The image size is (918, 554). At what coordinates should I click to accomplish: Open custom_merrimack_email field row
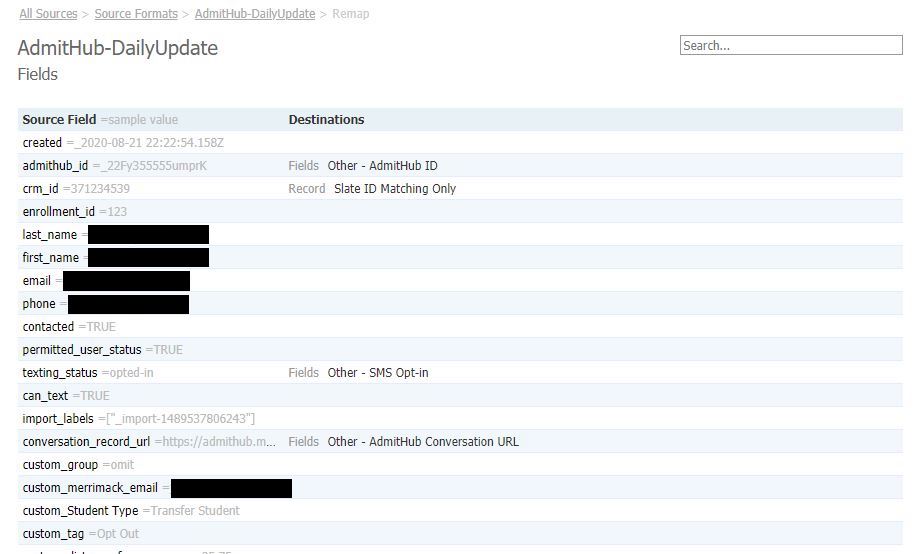(460, 488)
